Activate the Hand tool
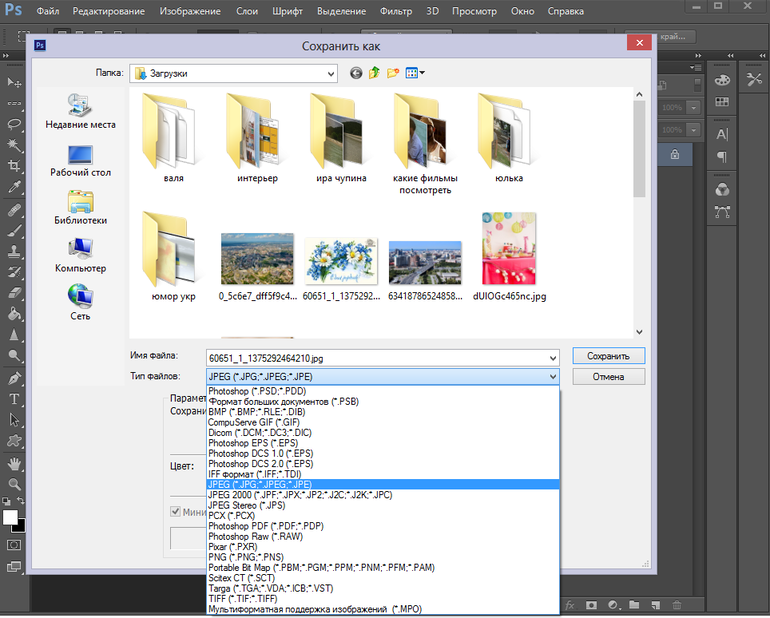The width and height of the screenshot is (770, 618). 14,464
